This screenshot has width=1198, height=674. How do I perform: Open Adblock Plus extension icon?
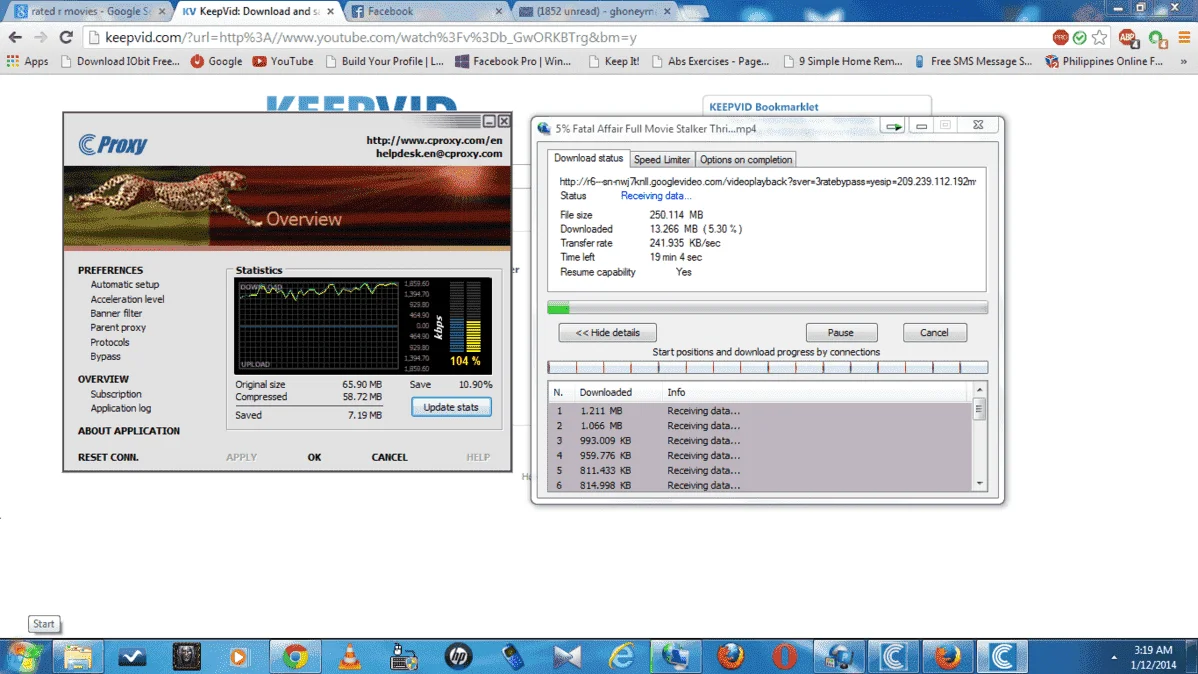coord(1128,37)
